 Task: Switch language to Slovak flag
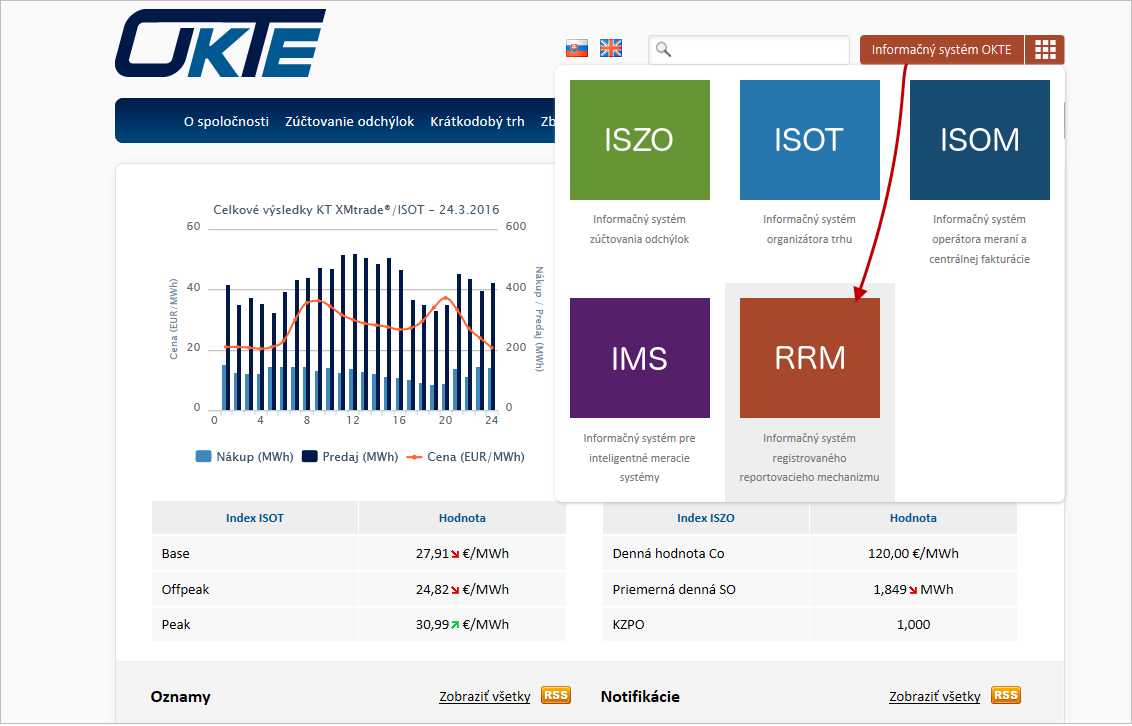click(x=577, y=48)
